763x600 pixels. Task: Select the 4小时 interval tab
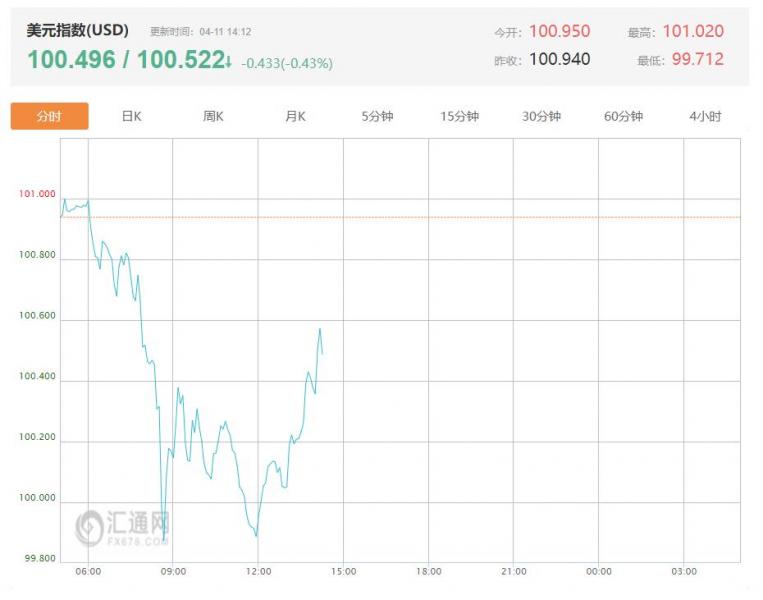pyautogui.click(x=704, y=116)
